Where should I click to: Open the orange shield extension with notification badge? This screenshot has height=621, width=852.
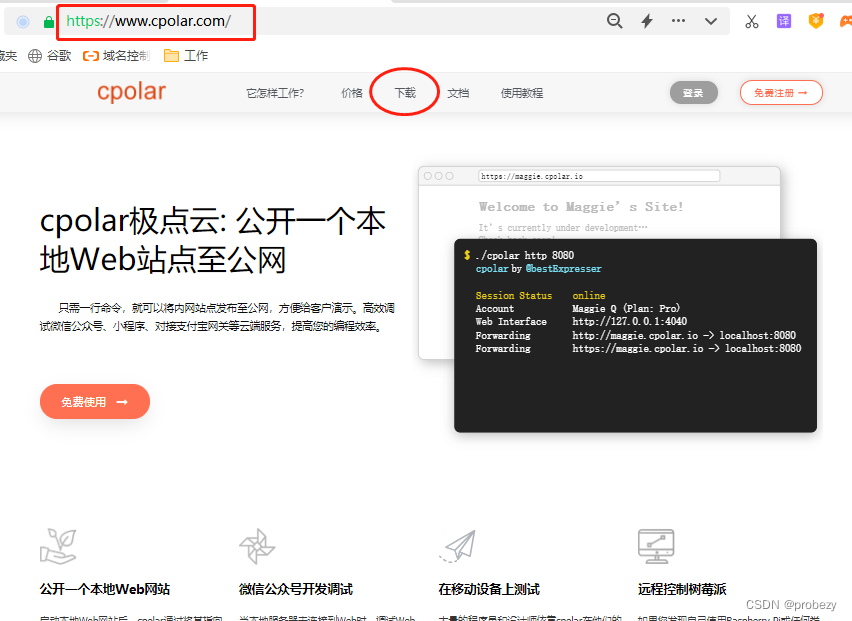[x=816, y=20]
